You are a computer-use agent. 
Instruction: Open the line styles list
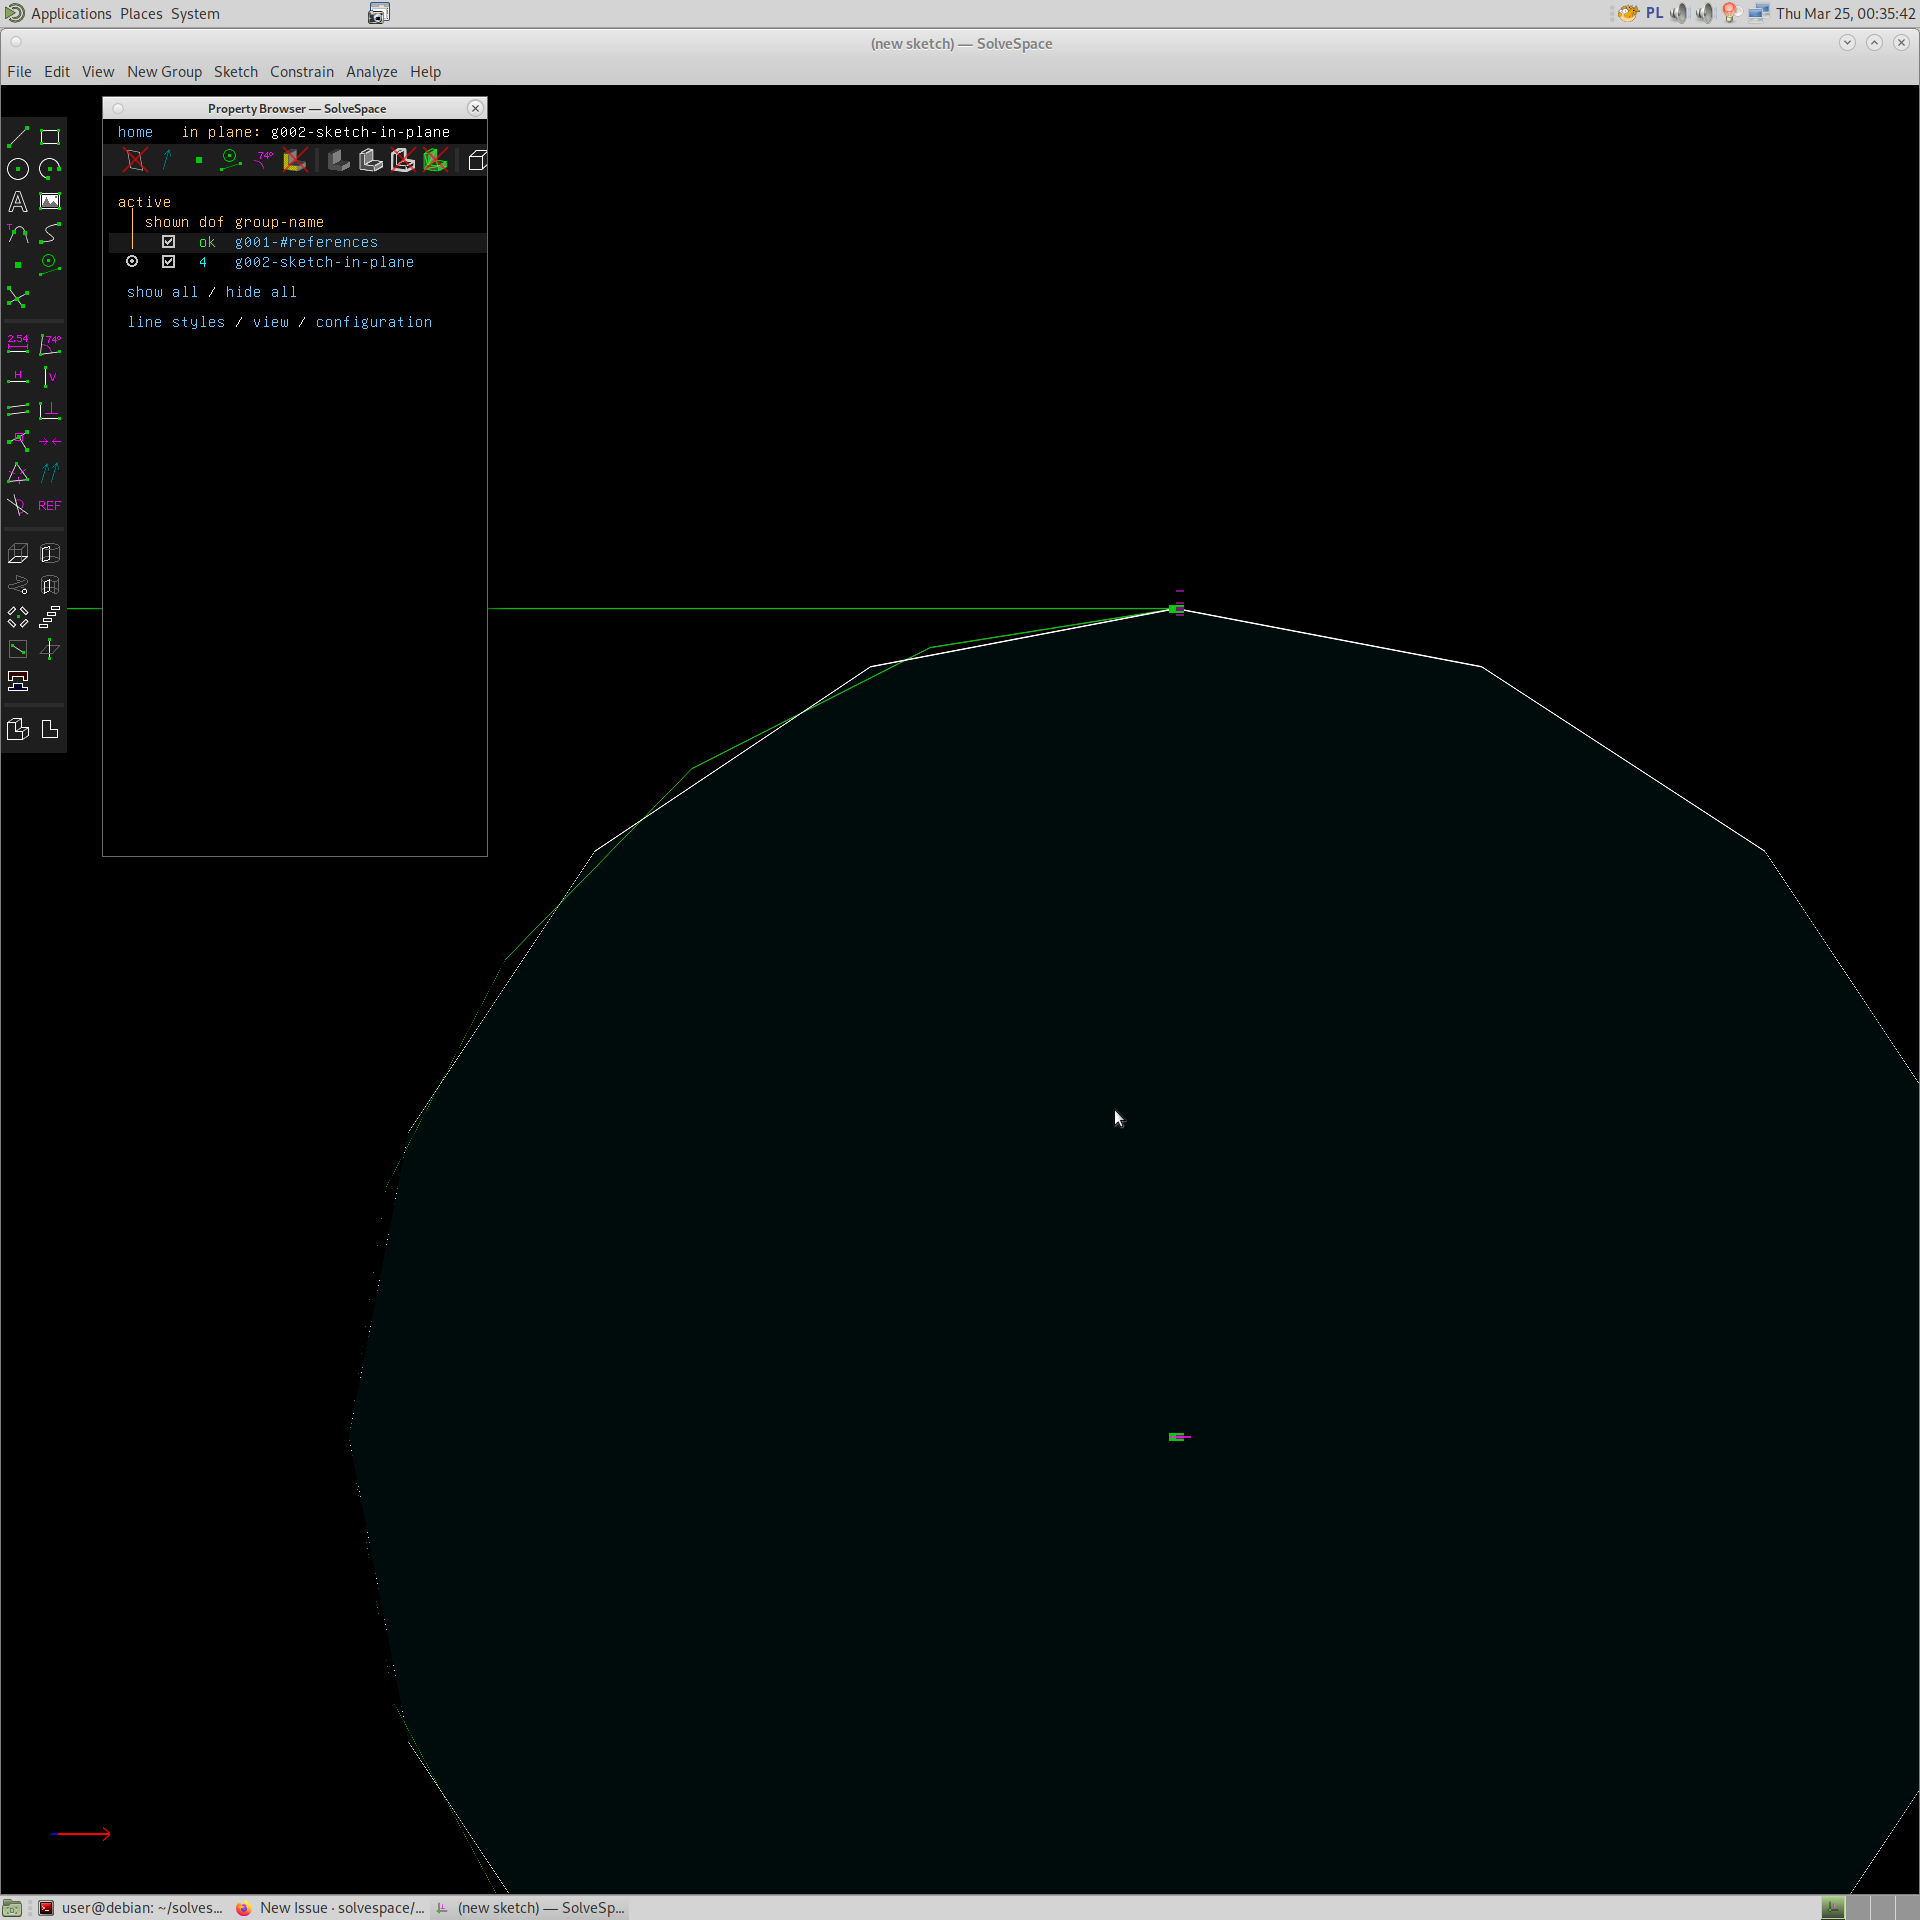click(x=176, y=322)
